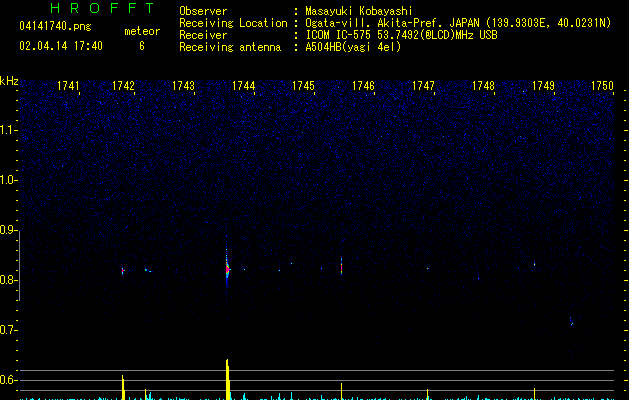Click time axis label 1746
Image resolution: width=629 pixels, height=400 pixels.
tap(363, 86)
